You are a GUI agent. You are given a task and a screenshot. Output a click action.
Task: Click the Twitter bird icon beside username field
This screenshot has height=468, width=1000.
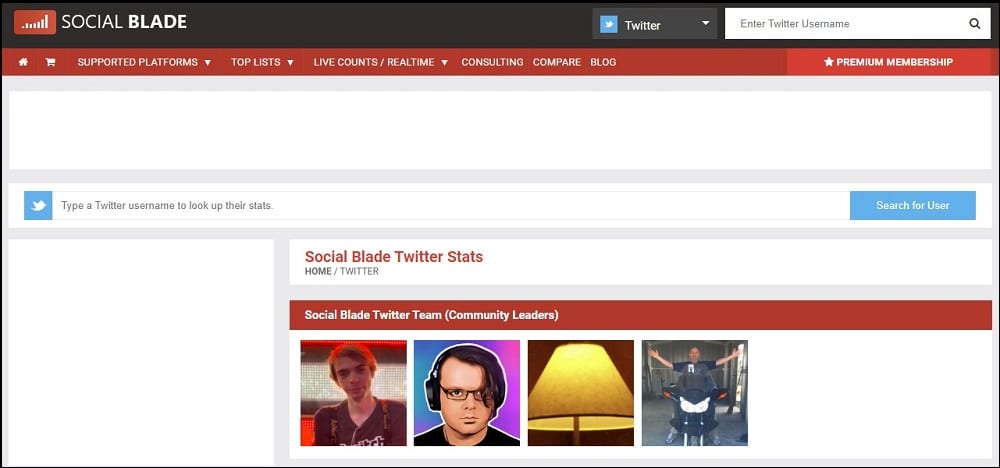(38, 205)
